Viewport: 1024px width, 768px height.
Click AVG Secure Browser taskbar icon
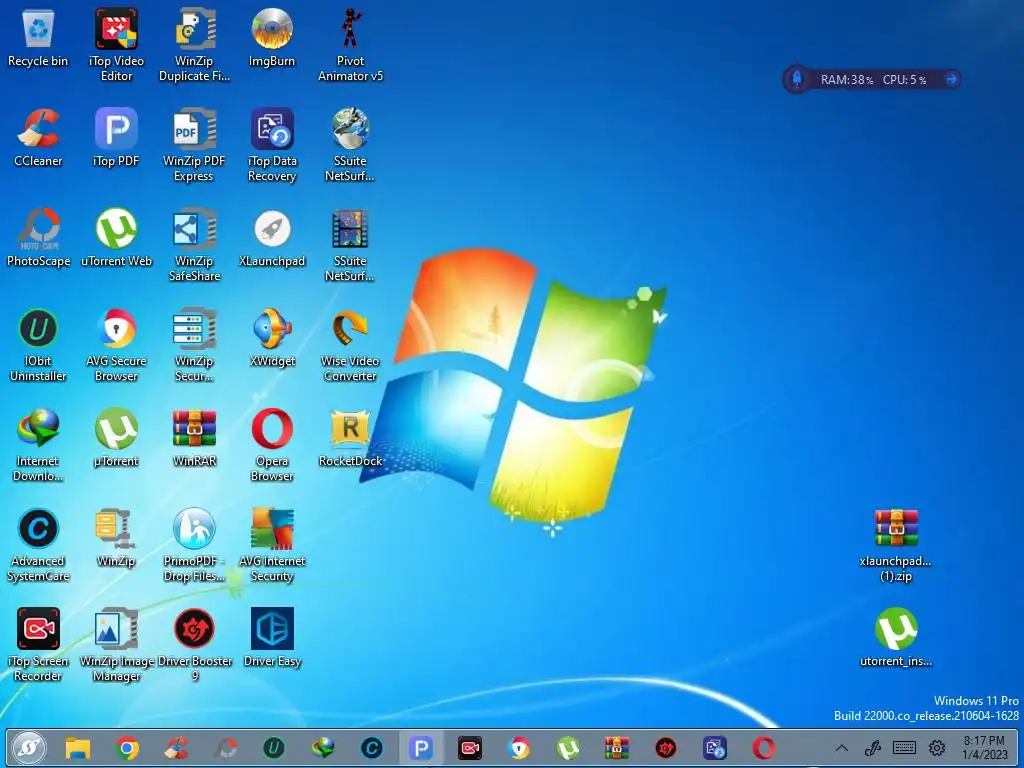519,748
